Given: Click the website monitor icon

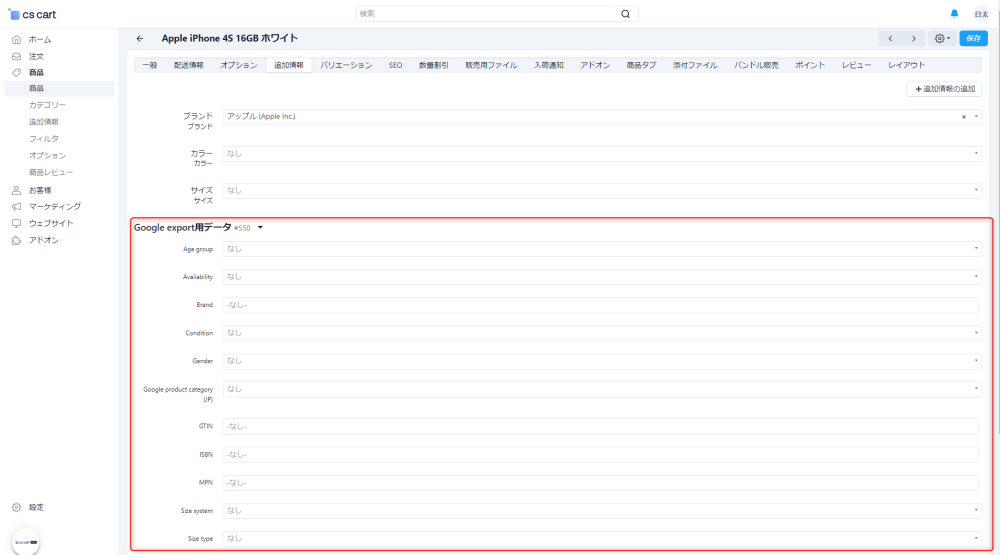Looking at the screenshot, I should coord(17,223).
